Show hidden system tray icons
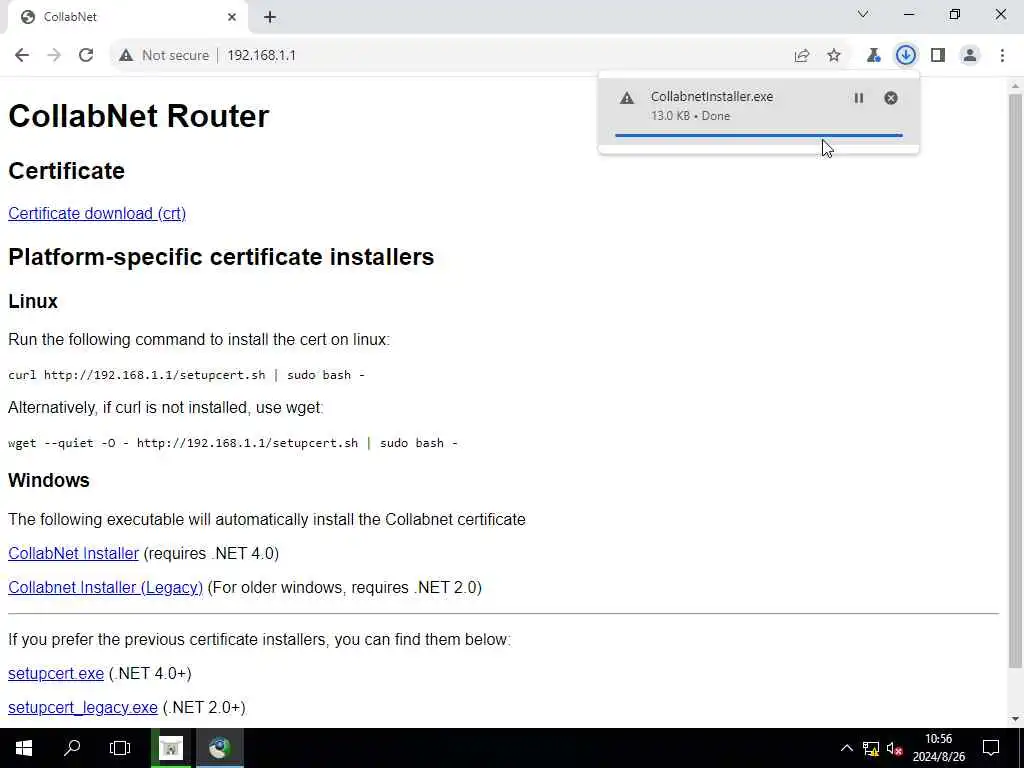The image size is (1024, 768). pyautogui.click(x=846, y=748)
